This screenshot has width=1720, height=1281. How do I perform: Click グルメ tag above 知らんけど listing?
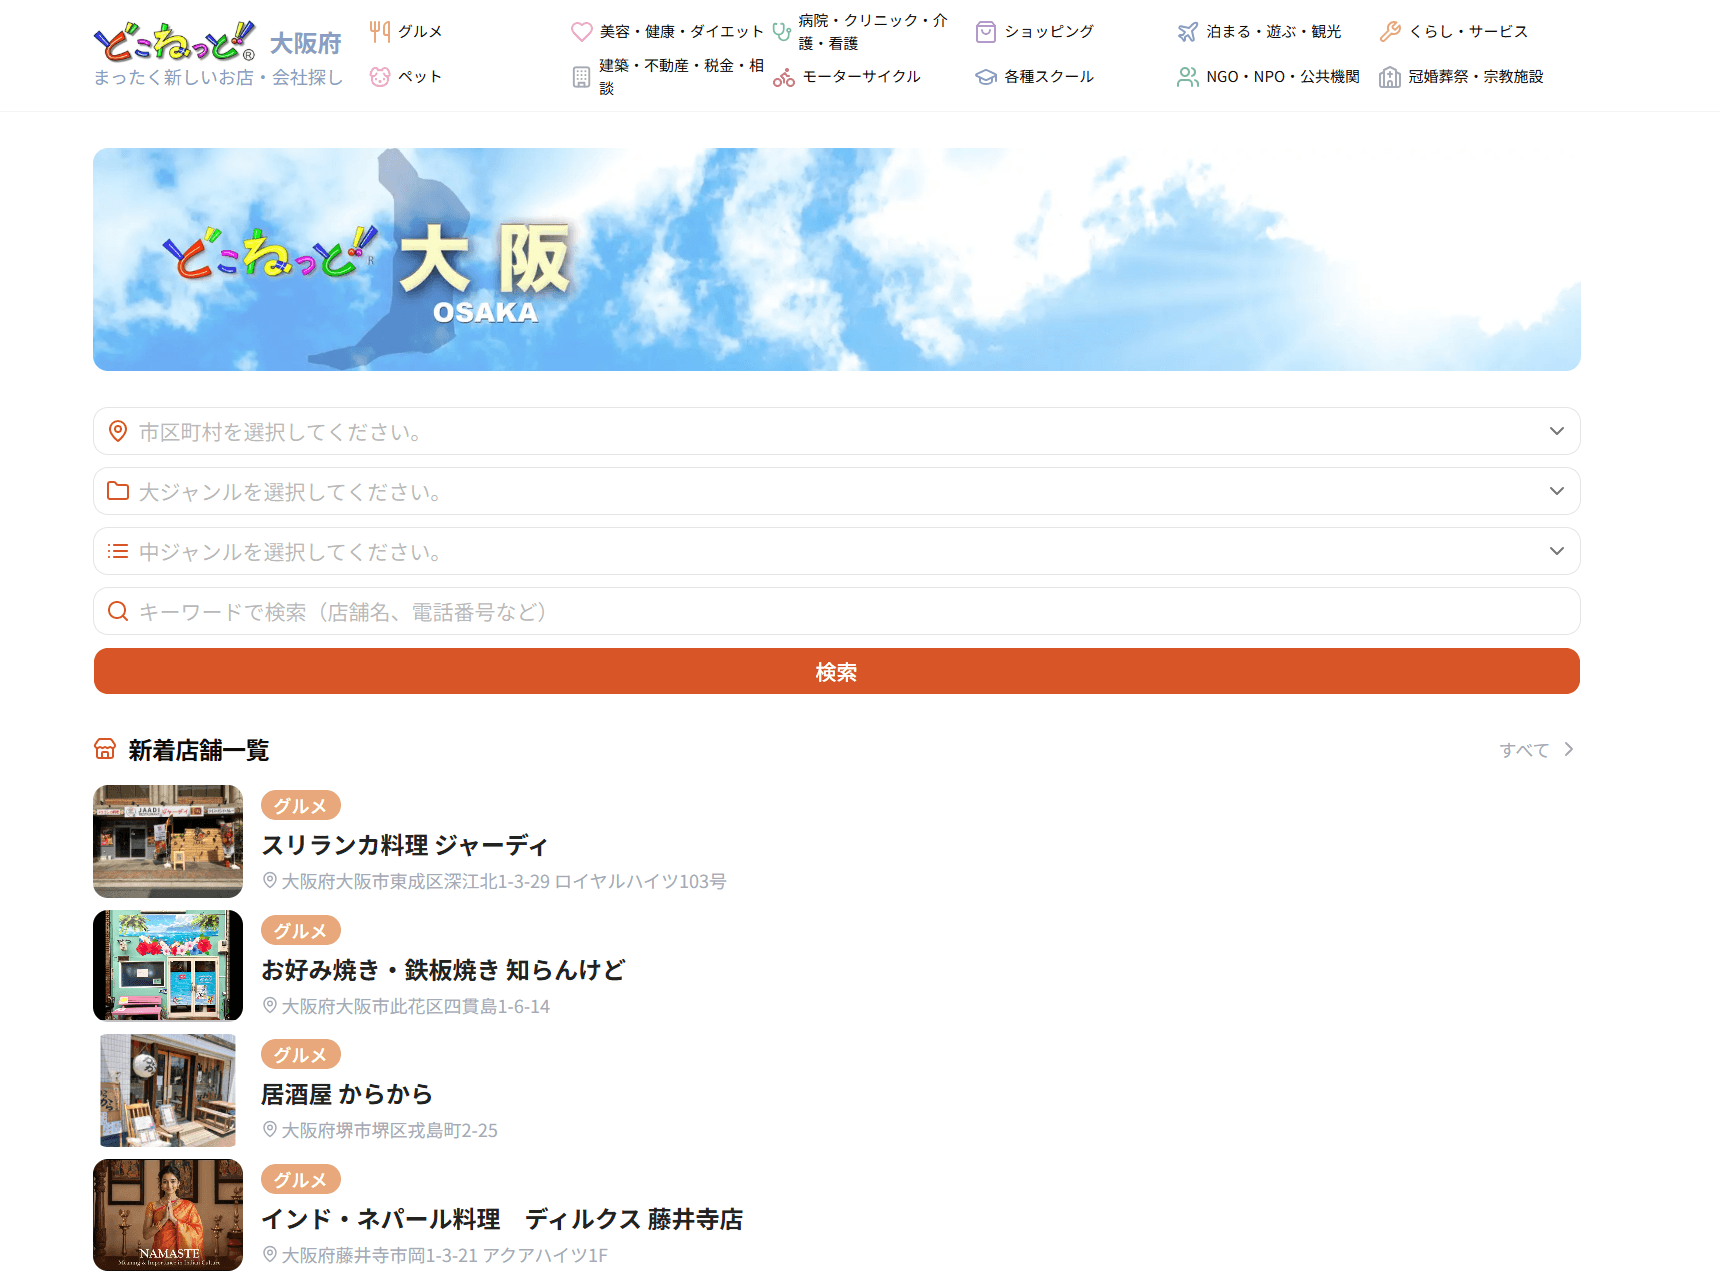tap(301, 930)
